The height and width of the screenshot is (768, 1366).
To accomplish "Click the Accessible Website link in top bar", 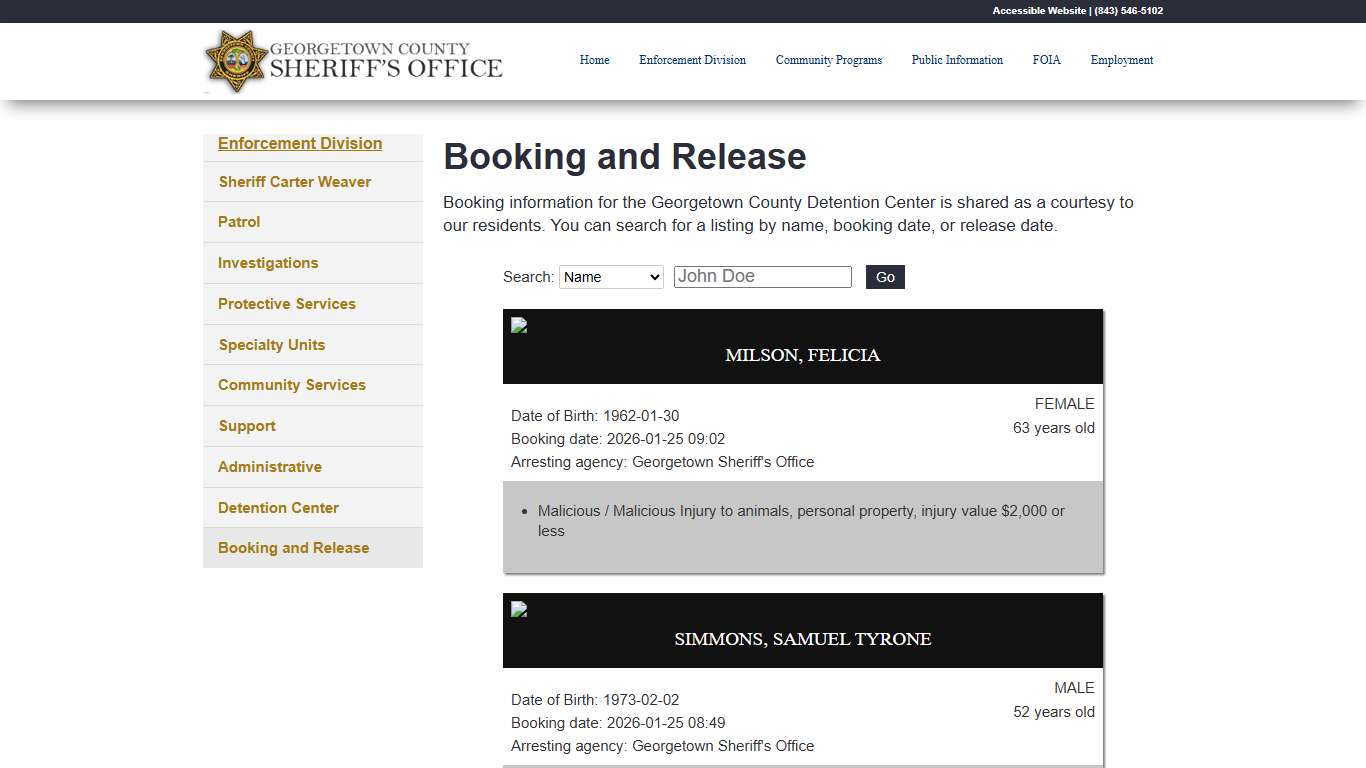I will (x=1038, y=11).
